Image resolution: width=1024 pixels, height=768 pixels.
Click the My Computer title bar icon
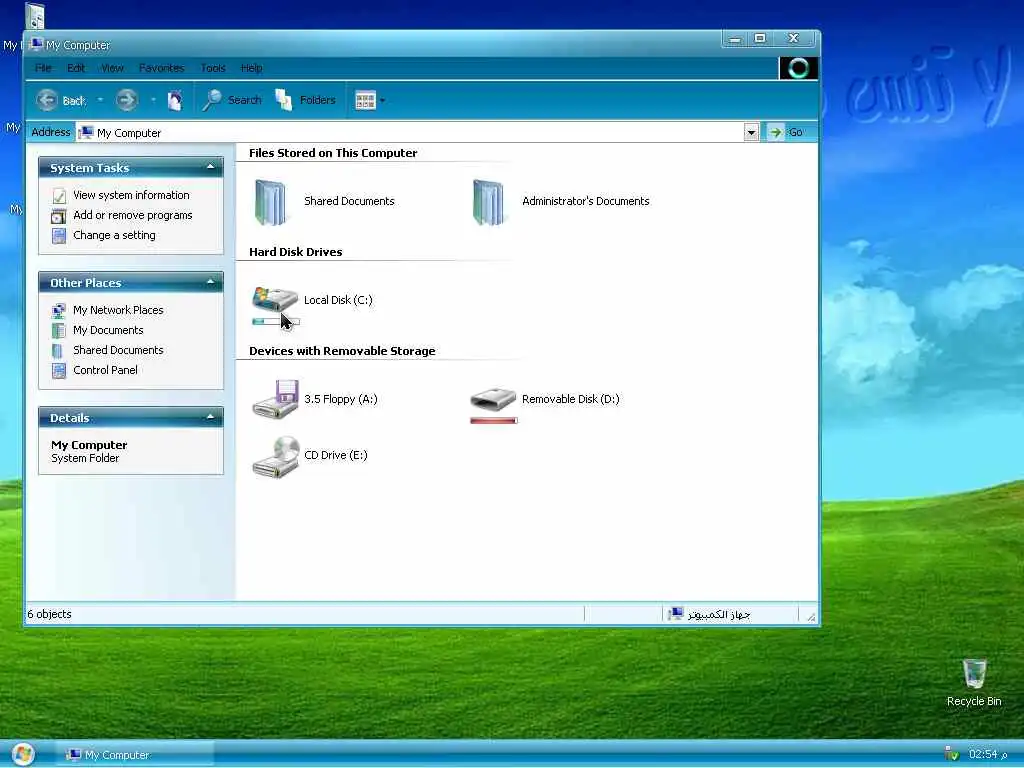tap(36, 44)
